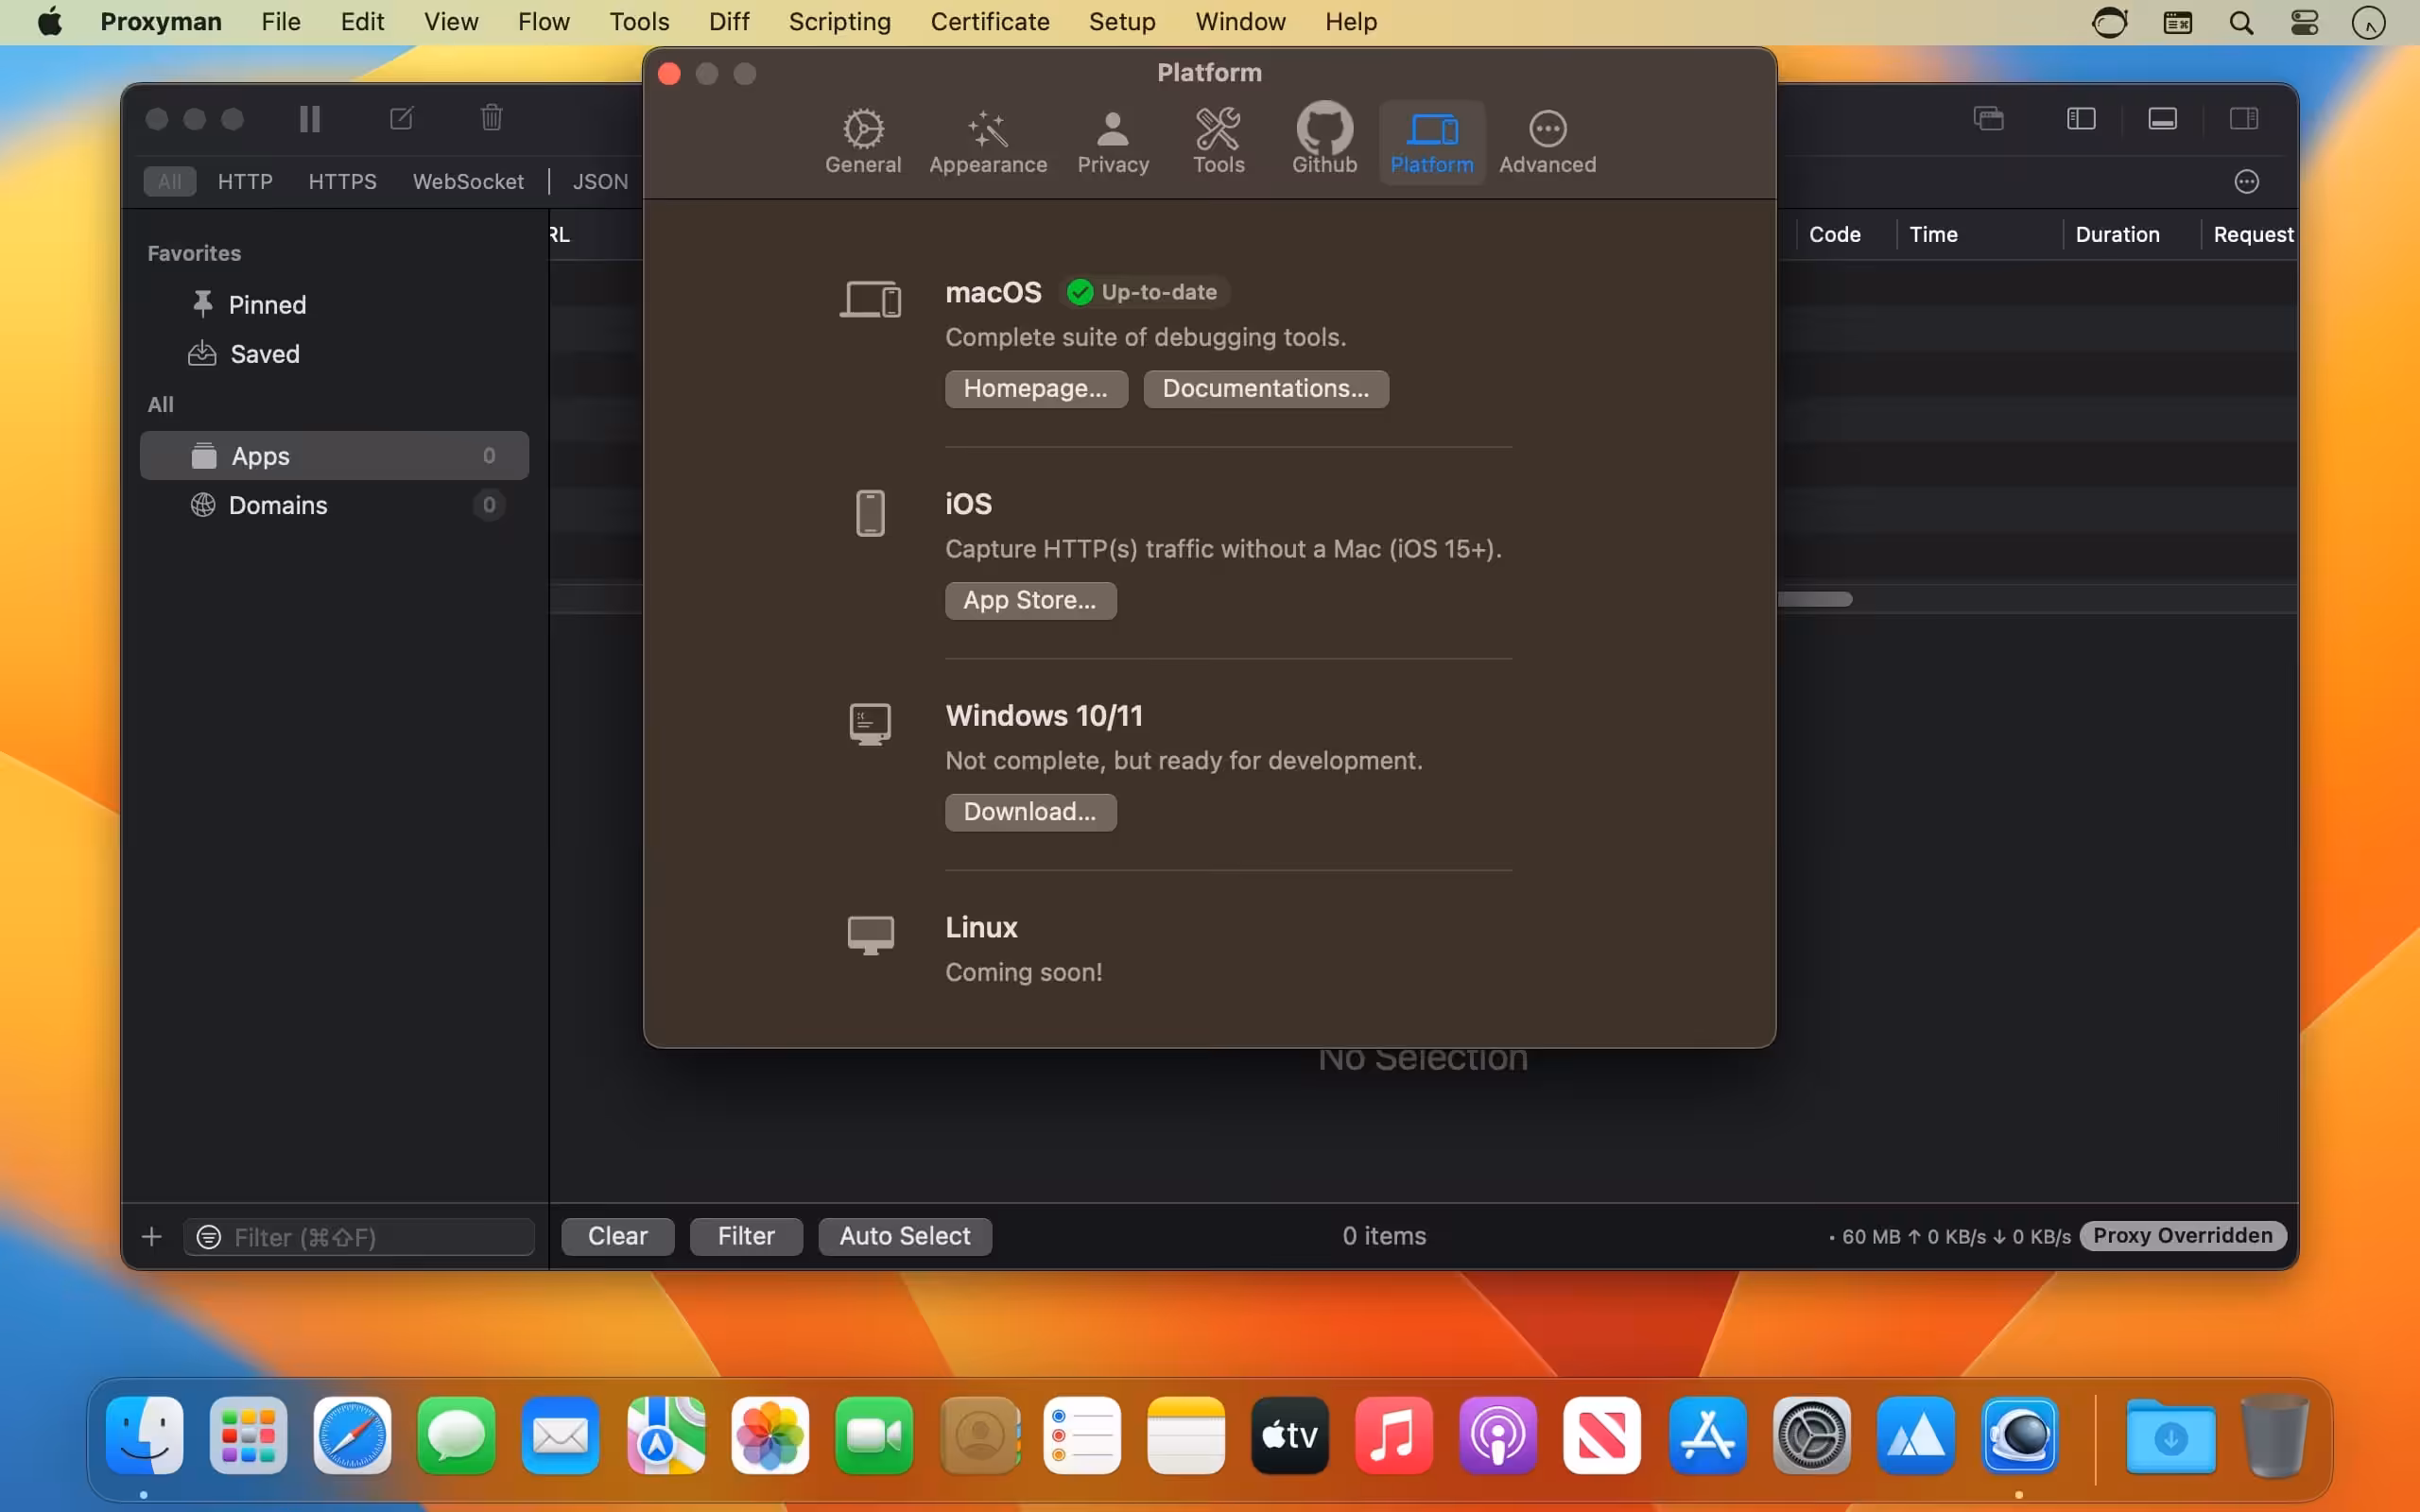
Task: Toggle the bottom panel layout icon
Action: tap(2162, 119)
